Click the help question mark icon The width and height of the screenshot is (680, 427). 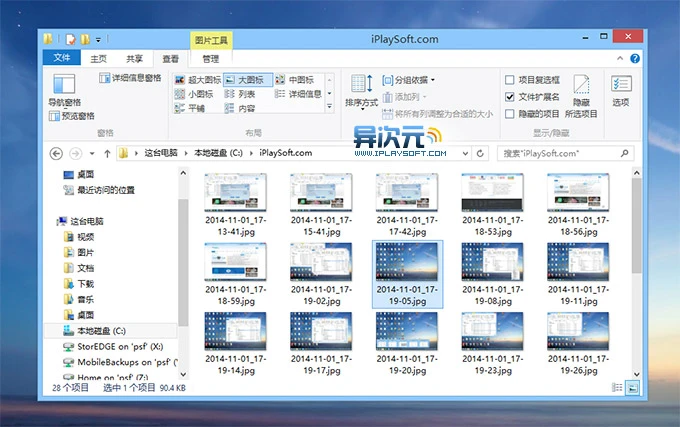click(635, 59)
